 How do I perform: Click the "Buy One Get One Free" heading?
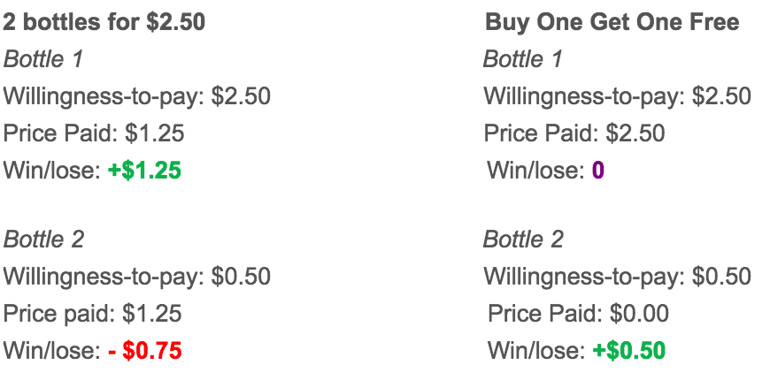(612, 23)
